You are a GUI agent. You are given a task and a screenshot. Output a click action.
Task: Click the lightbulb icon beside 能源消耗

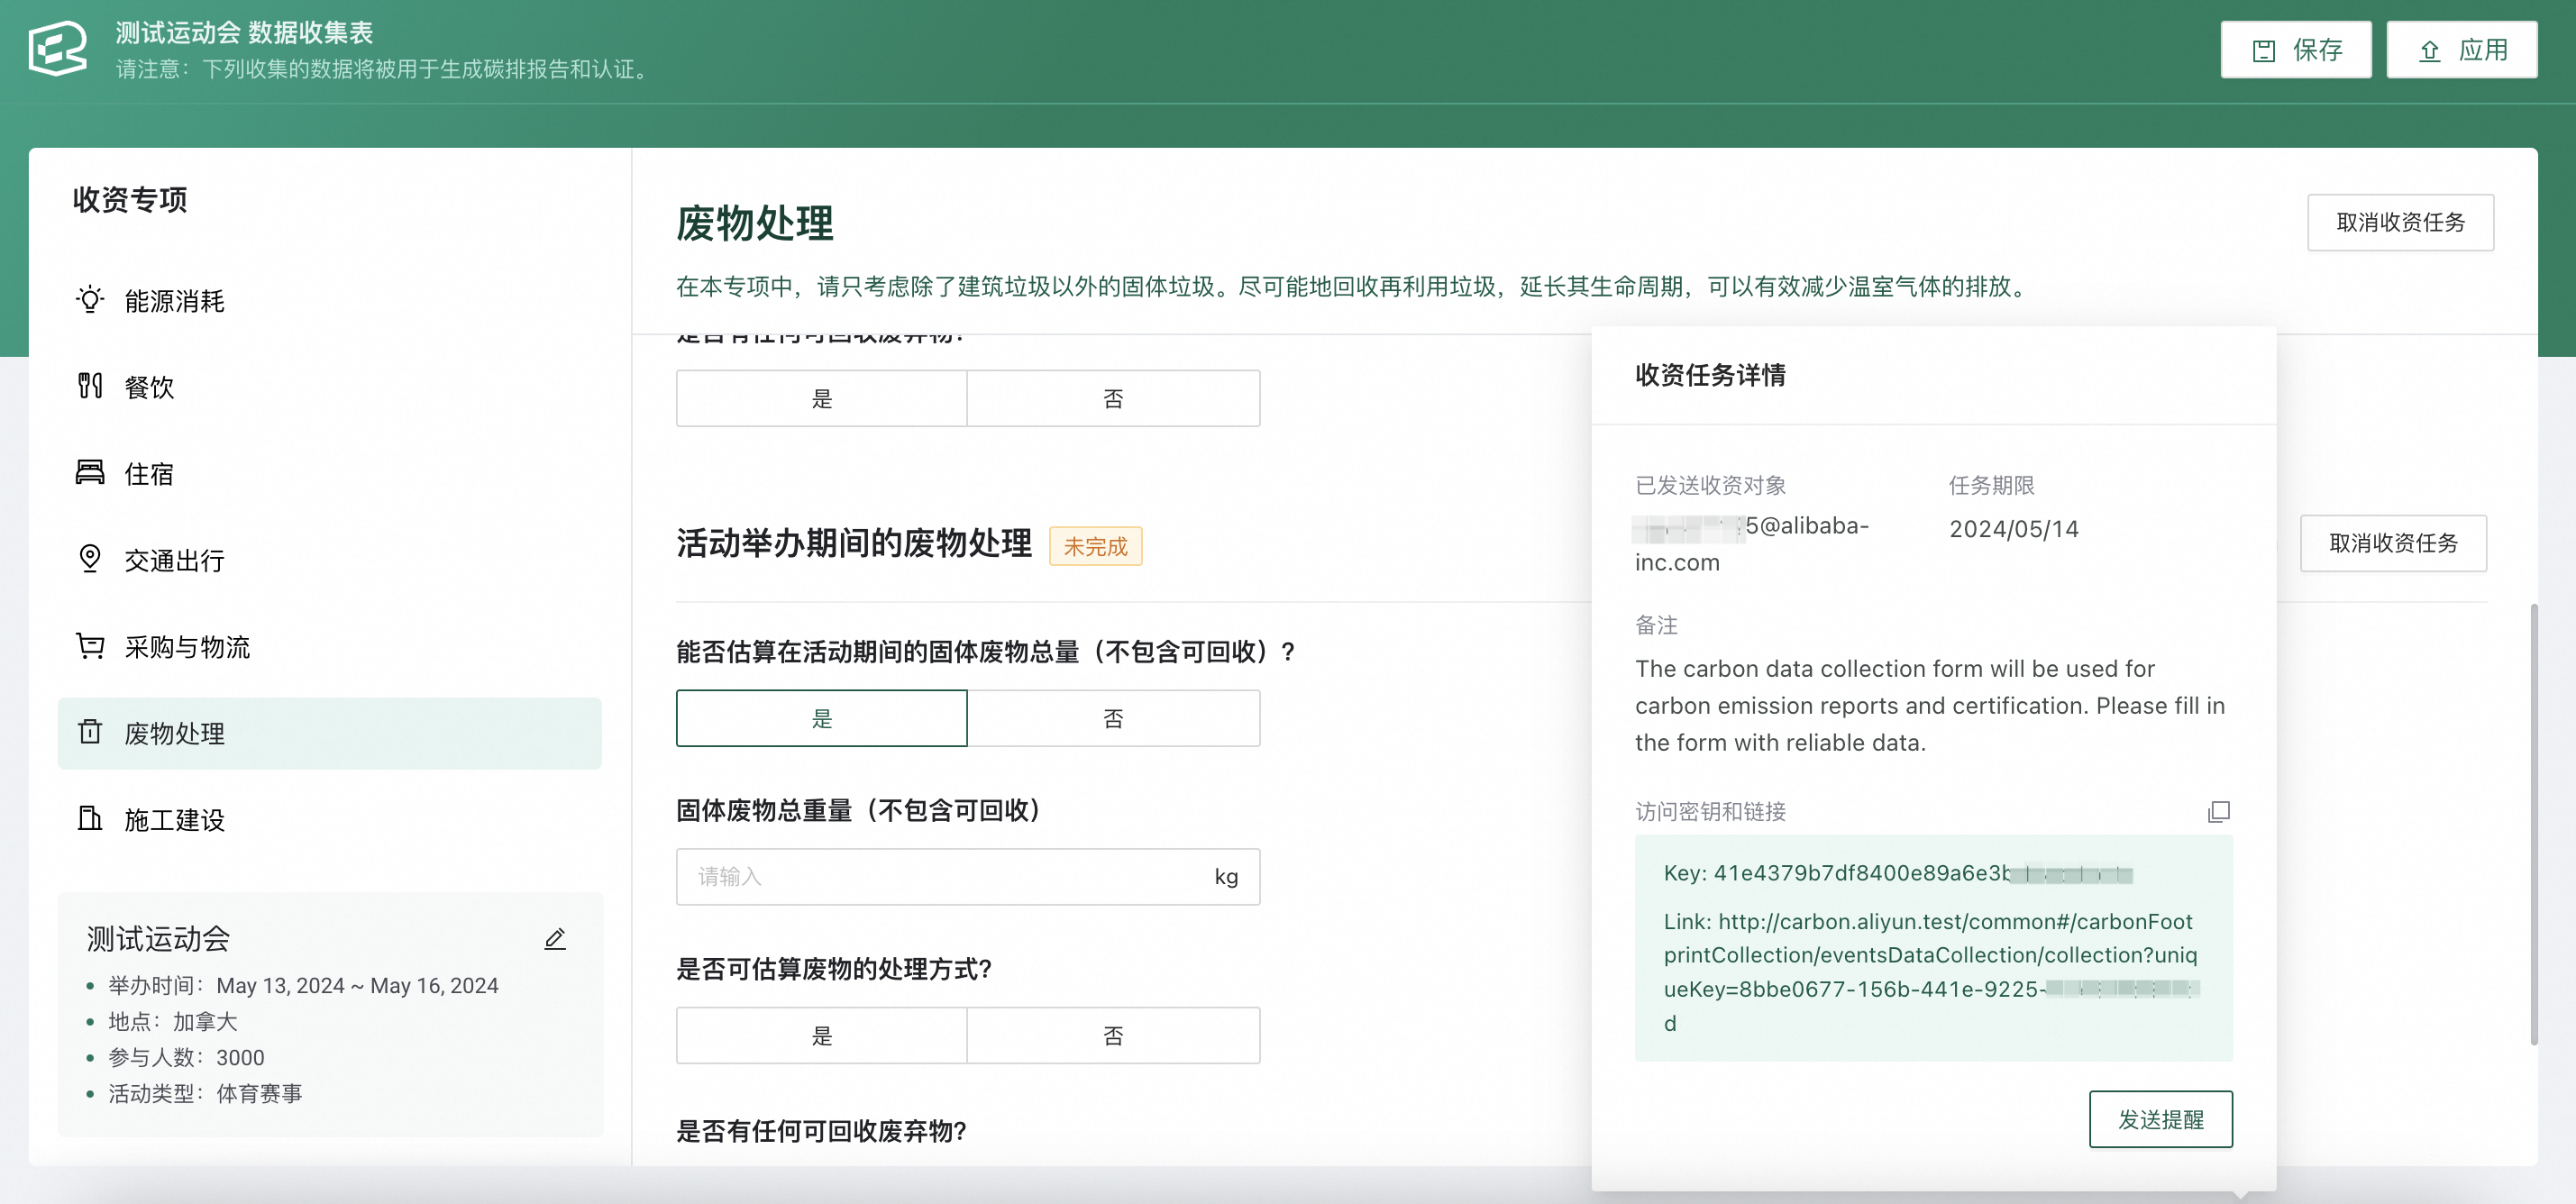point(90,299)
